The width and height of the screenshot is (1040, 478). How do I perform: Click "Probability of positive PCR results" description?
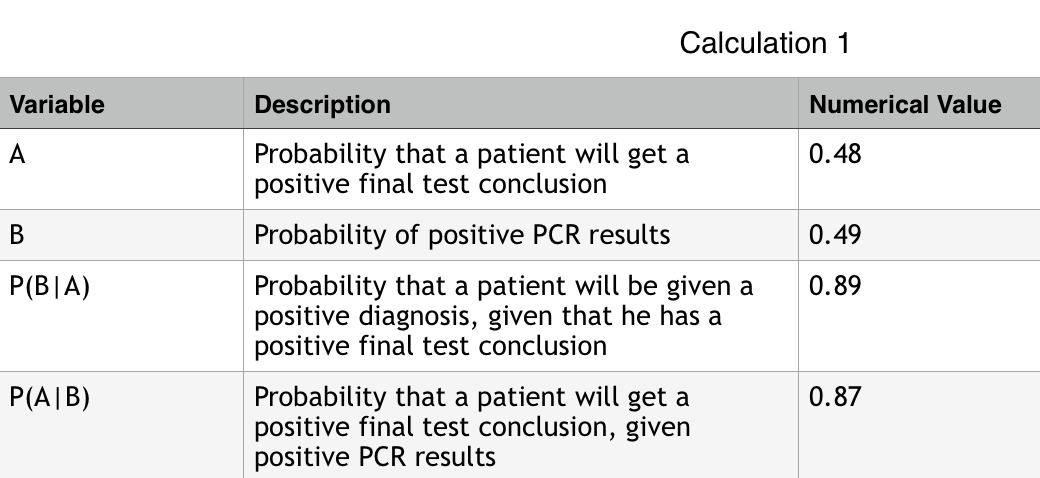(461, 236)
